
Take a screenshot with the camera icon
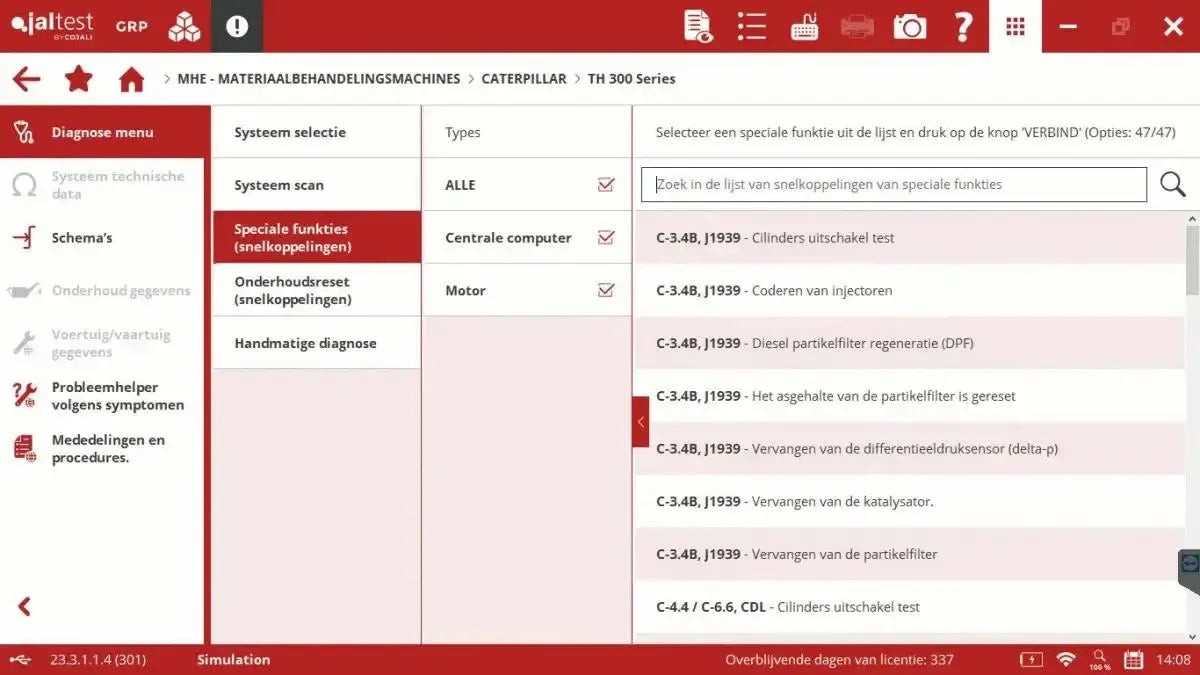coord(909,26)
